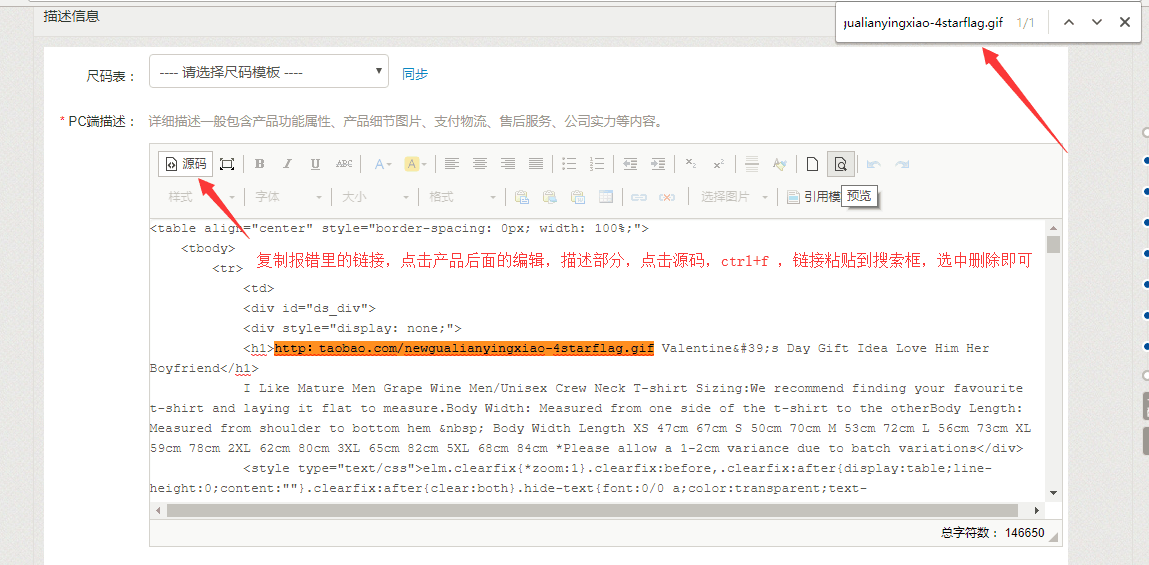The height and width of the screenshot is (565, 1149).
Task: Open the 大小 font size dropdown
Action: (375, 197)
